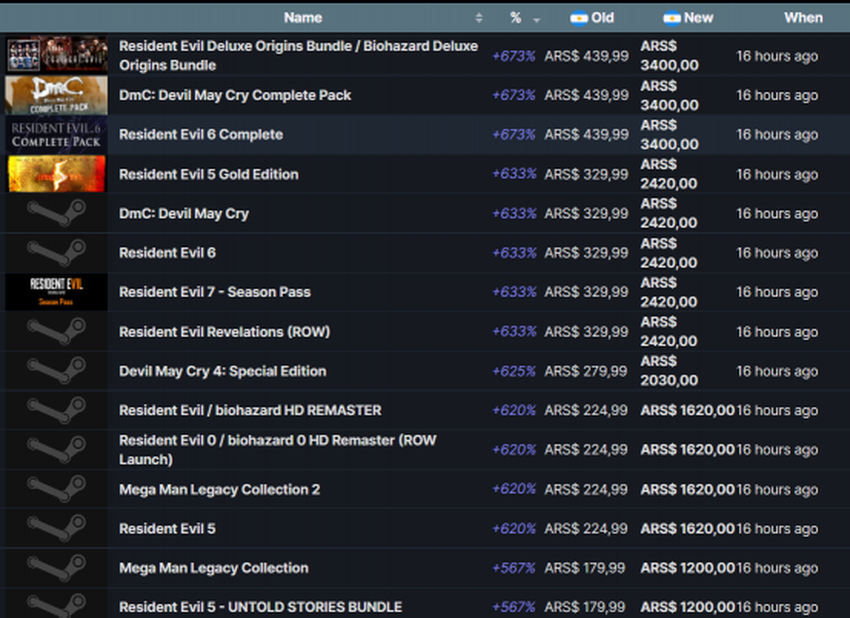Click the Resident Evil Deluxe Origins Bundle thumbnail
Image resolution: width=850 pixels, height=618 pixels.
56,56
